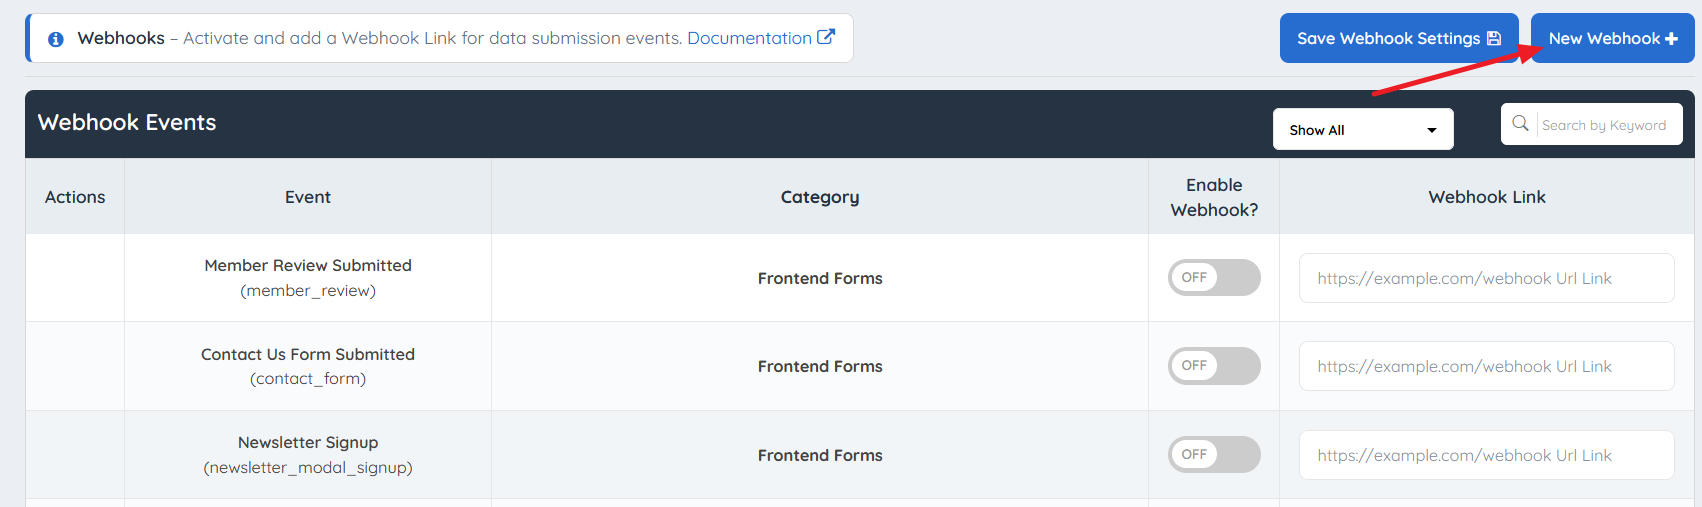Image resolution: width=1702 pixels, height=507 pixels.
Task: Click the save disk icon on Save Webhook Settings
Action: 1494,38
